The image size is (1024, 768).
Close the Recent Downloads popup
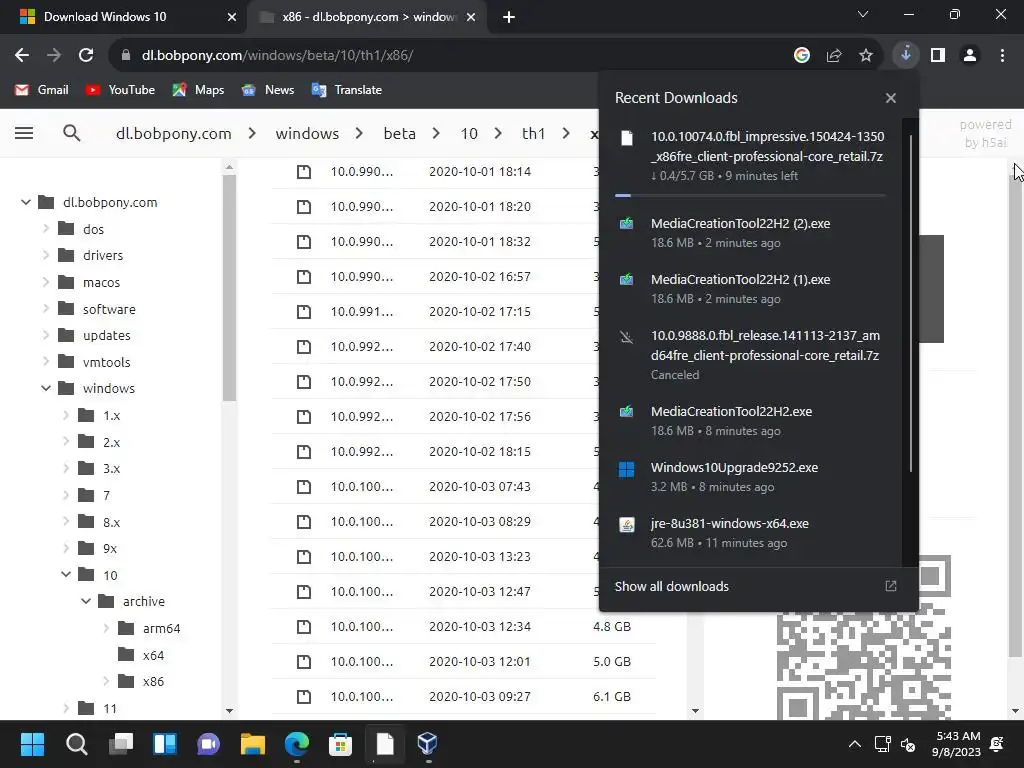(x=891, y=98)
